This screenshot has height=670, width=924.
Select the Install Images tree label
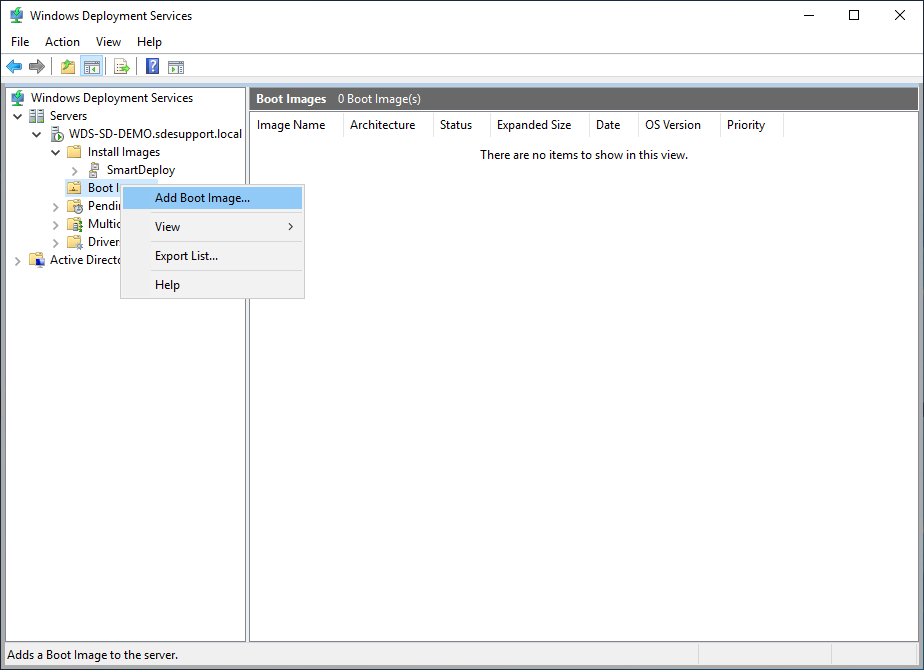tap(124, 152)
